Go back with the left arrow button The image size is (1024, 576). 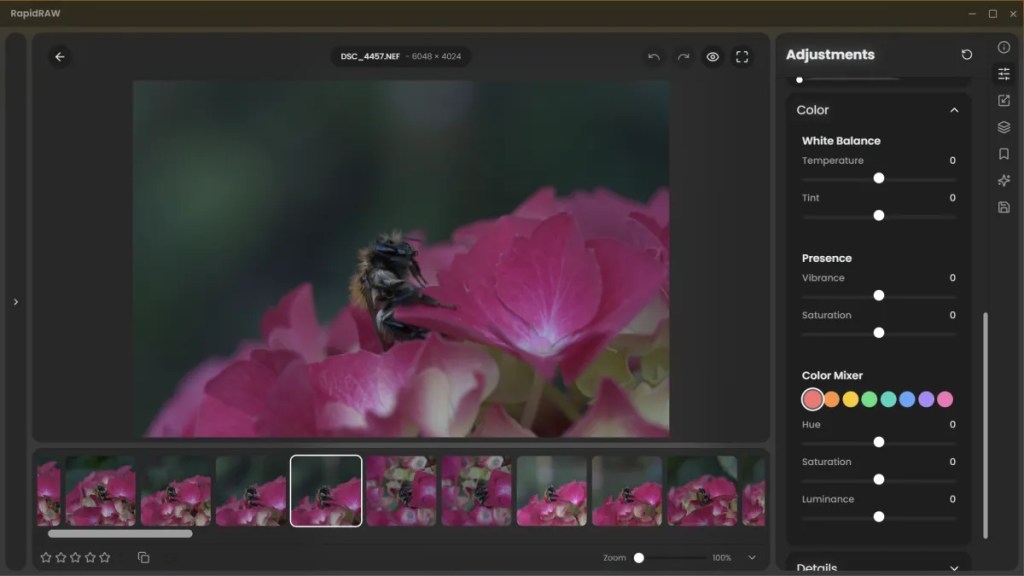point(59,57)
